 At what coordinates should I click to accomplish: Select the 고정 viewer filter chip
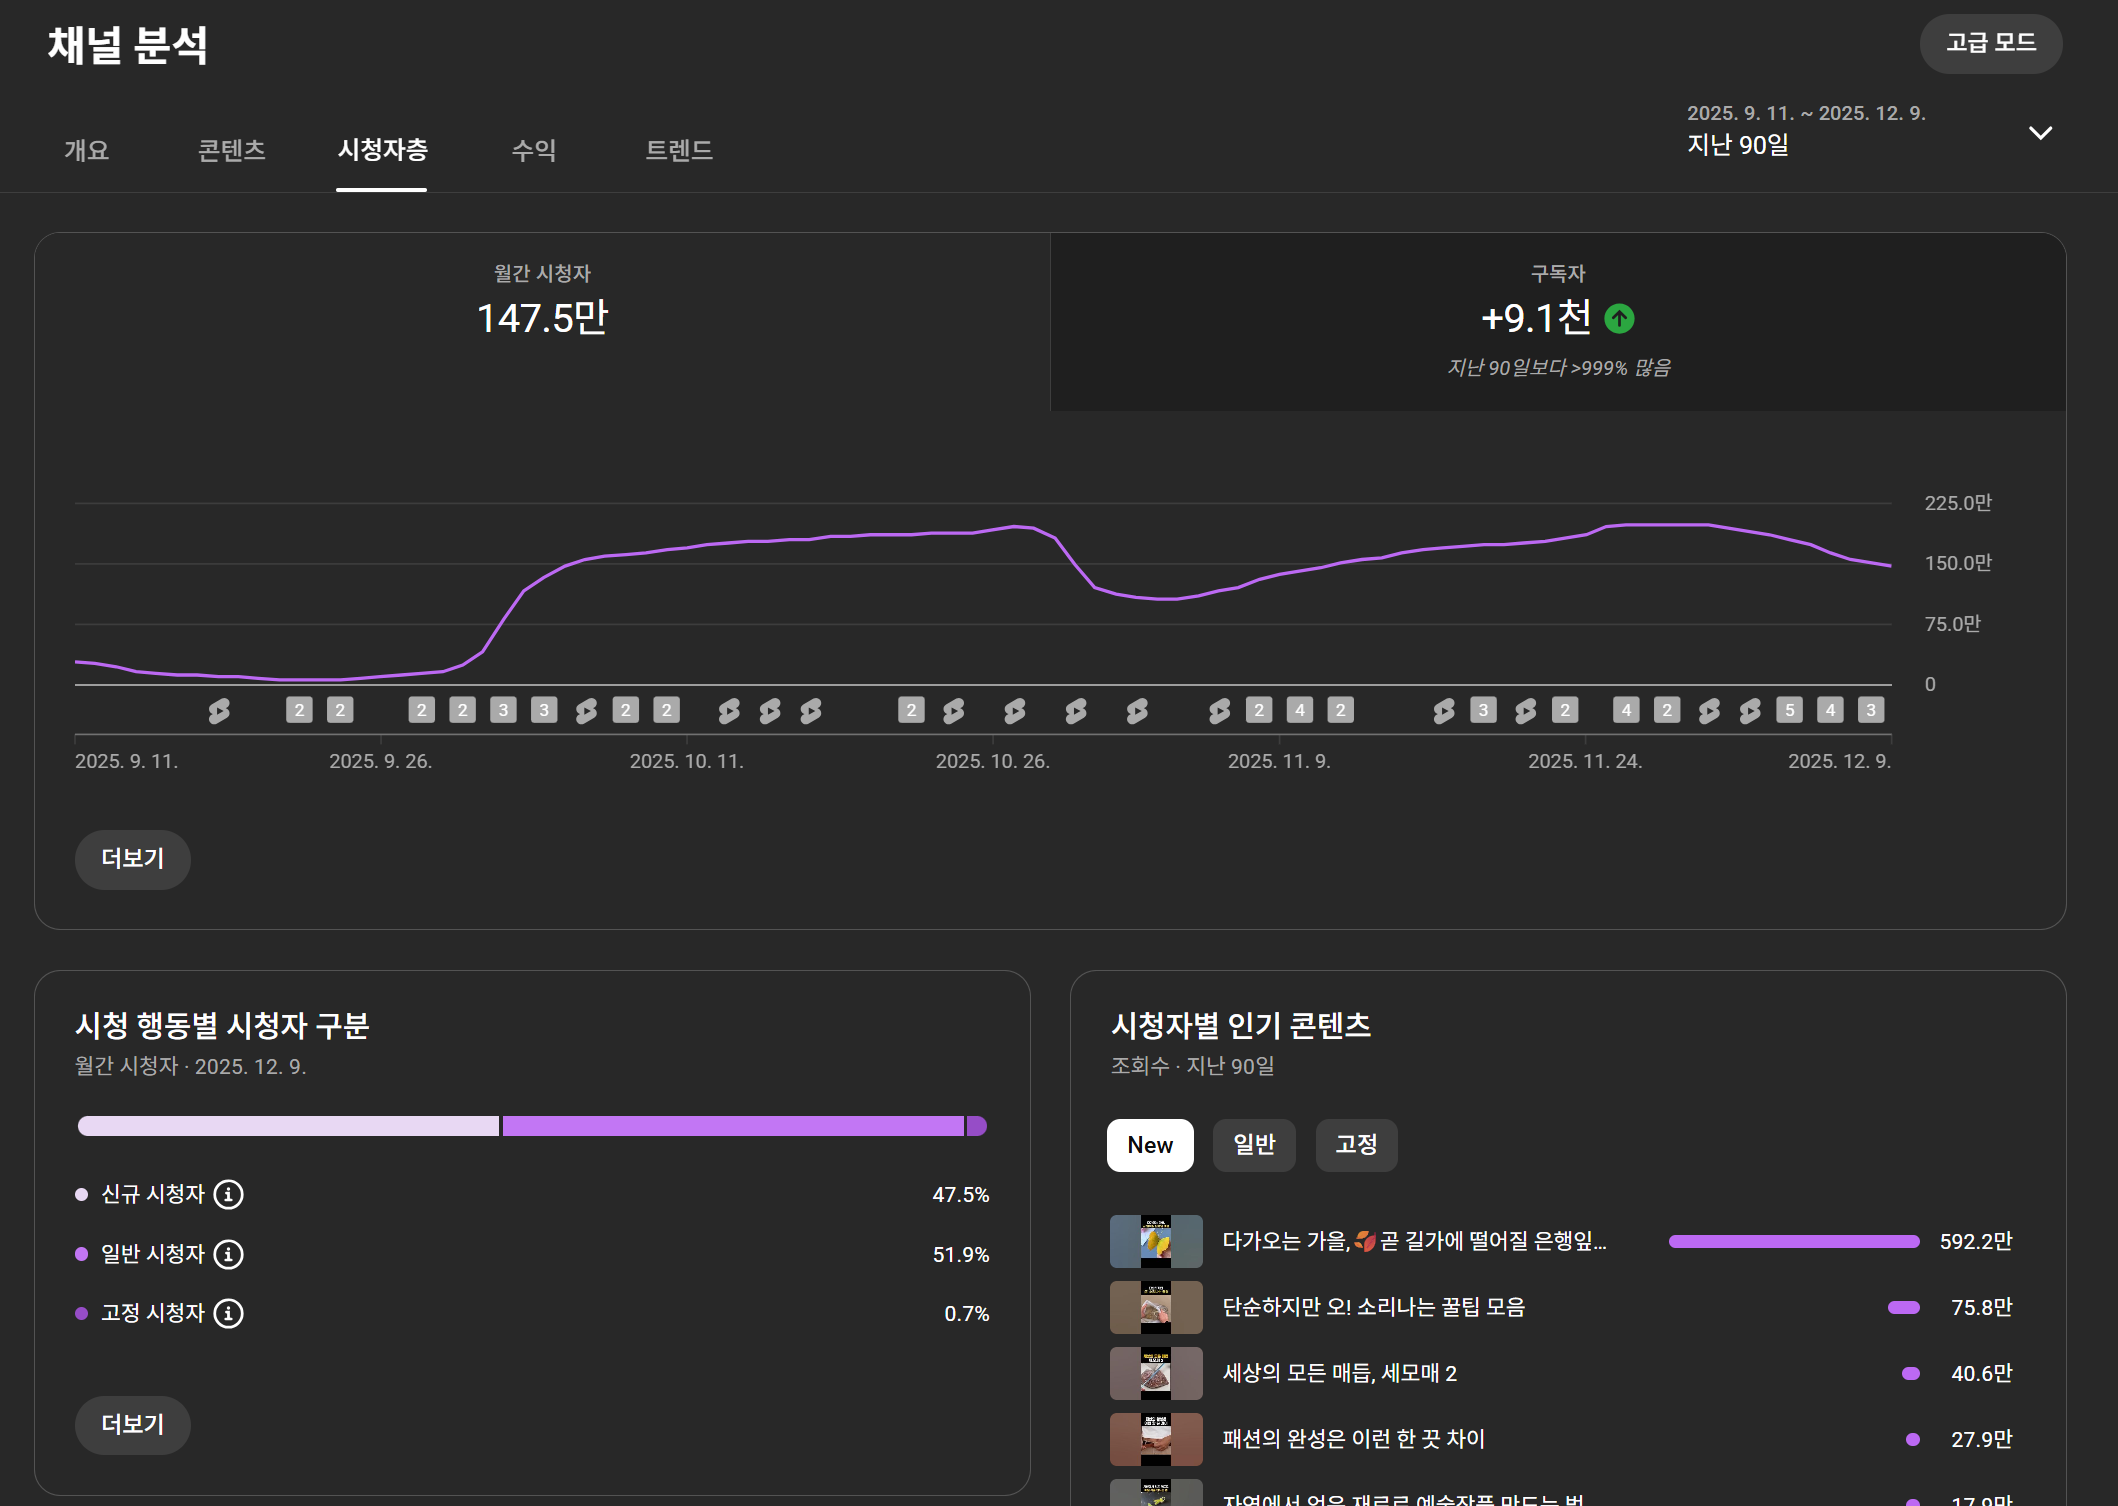pyautogui.click(x=1356, y=1145)
